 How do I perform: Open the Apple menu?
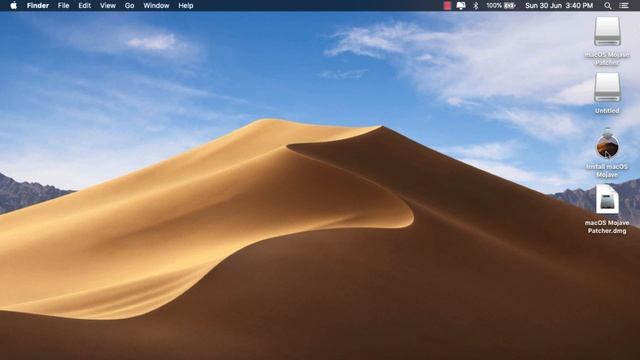click(13, 6)
